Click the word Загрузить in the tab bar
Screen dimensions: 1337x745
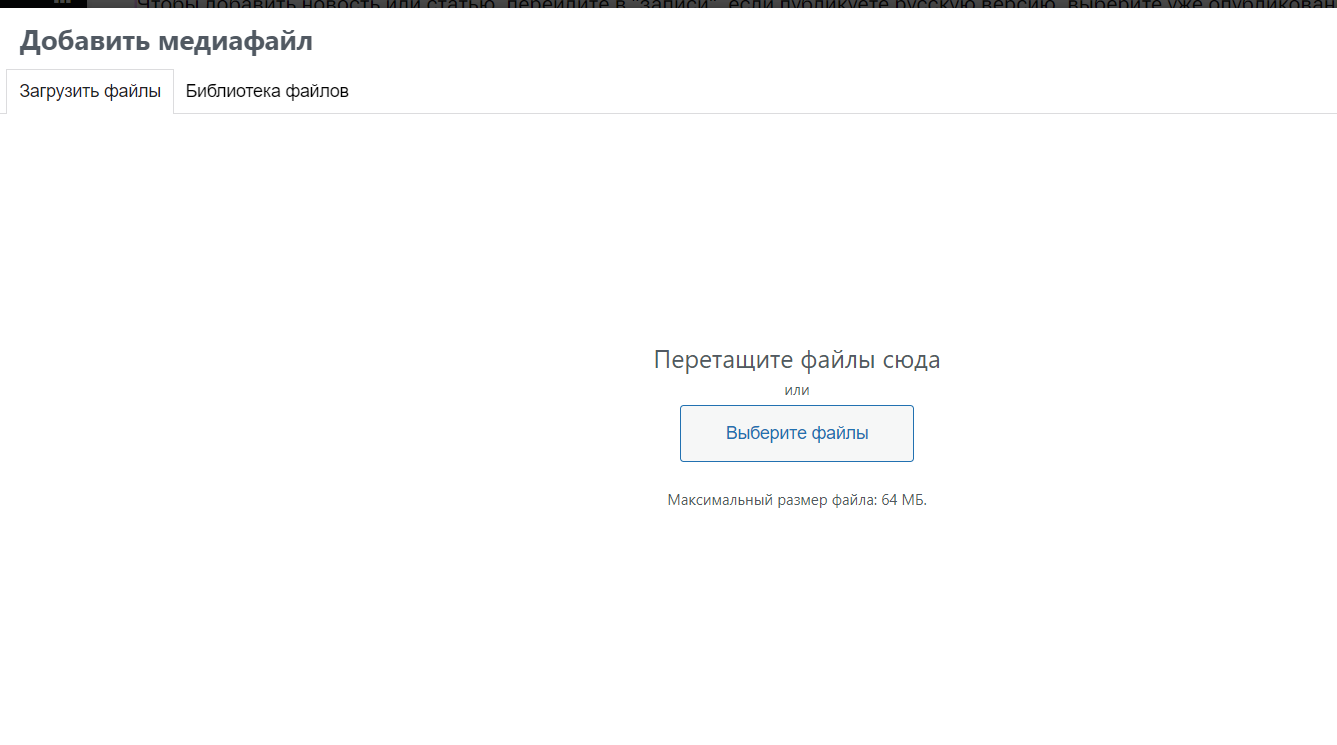(x=59, y=92)
